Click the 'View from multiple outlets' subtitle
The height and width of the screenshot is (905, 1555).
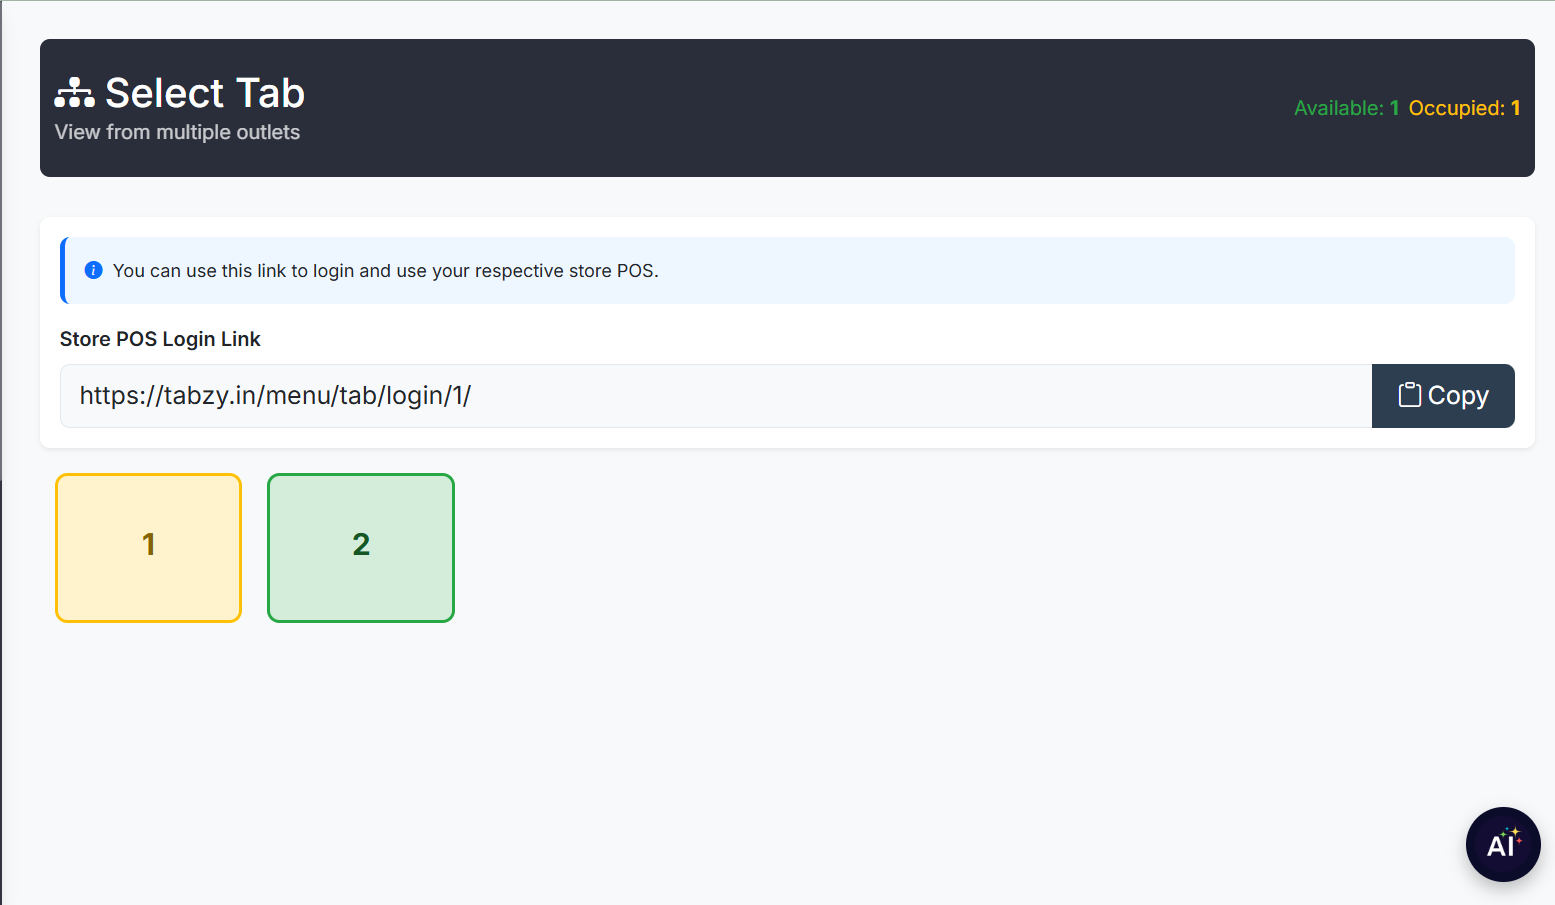177,132
